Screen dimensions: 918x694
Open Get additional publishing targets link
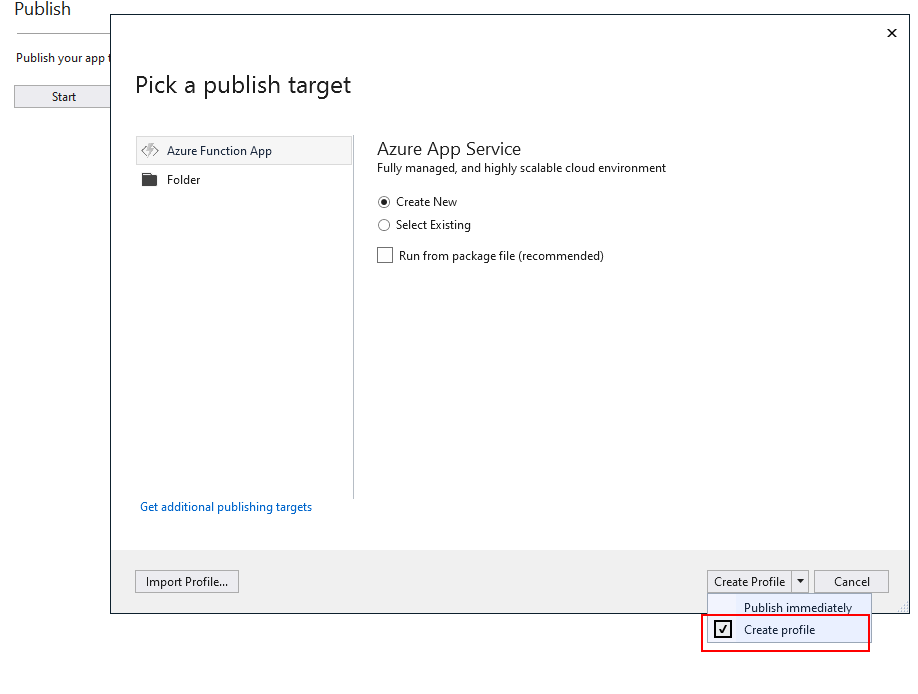pyautogui.click(x=226, y=507)
